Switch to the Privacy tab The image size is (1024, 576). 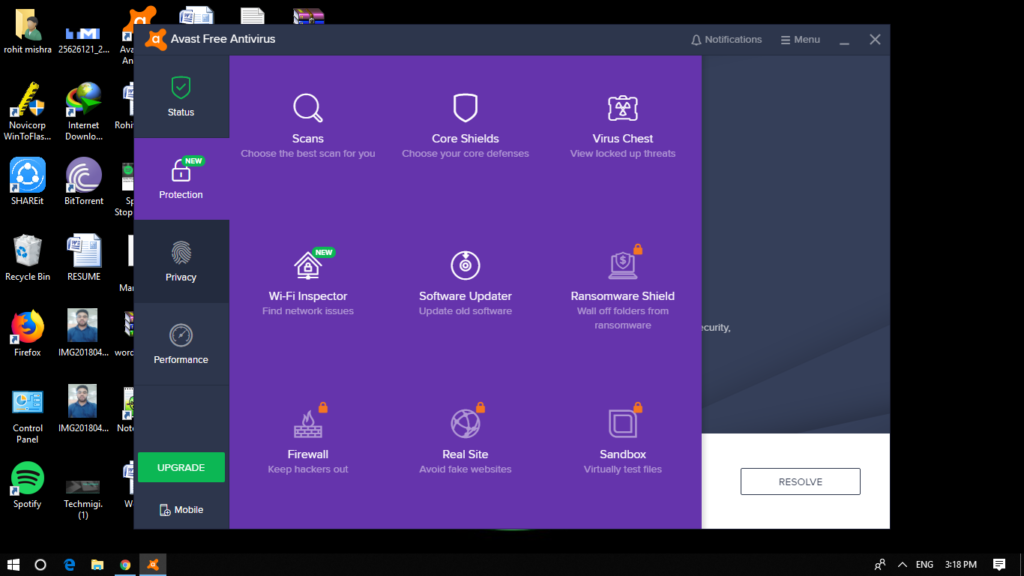coord(181,261)
